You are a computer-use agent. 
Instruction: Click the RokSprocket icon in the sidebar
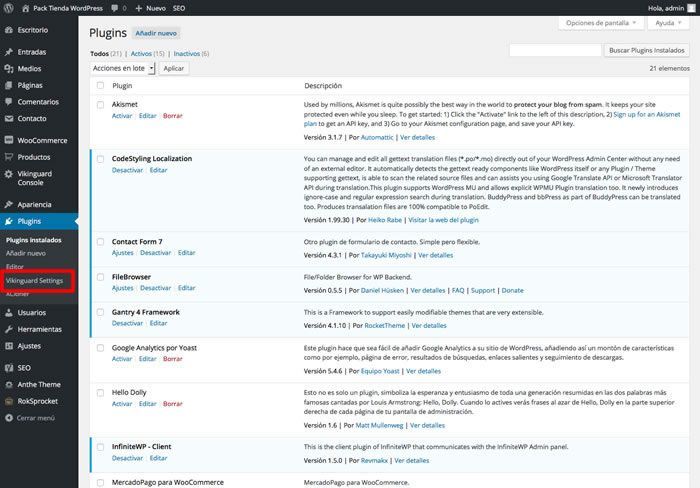tap(8, 401)
